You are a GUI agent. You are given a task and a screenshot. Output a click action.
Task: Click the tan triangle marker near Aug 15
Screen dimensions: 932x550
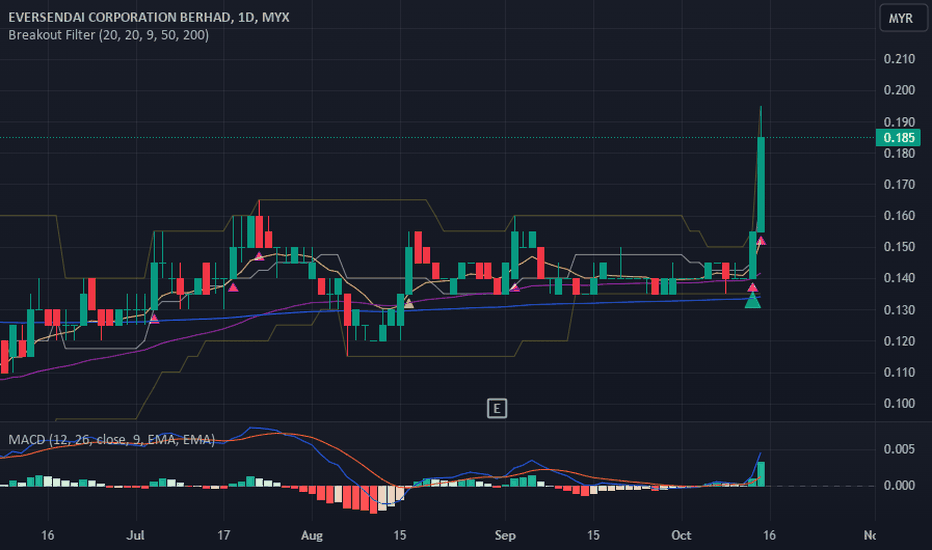click(408, 304)
